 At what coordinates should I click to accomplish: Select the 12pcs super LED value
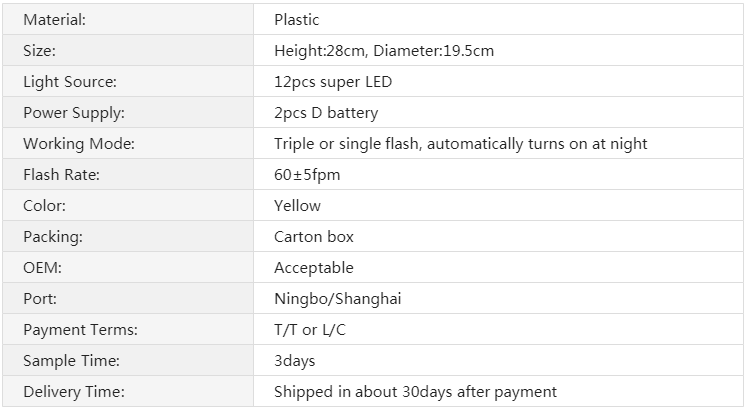[x=333, y=82]
